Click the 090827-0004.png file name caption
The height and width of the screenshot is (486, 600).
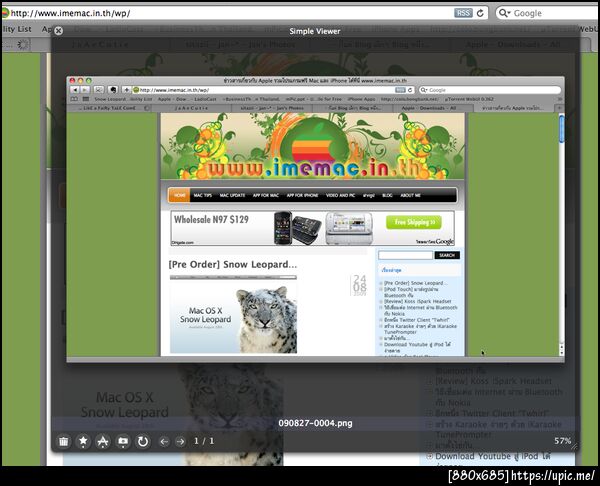pyautogui.click(x=315, y=423)
